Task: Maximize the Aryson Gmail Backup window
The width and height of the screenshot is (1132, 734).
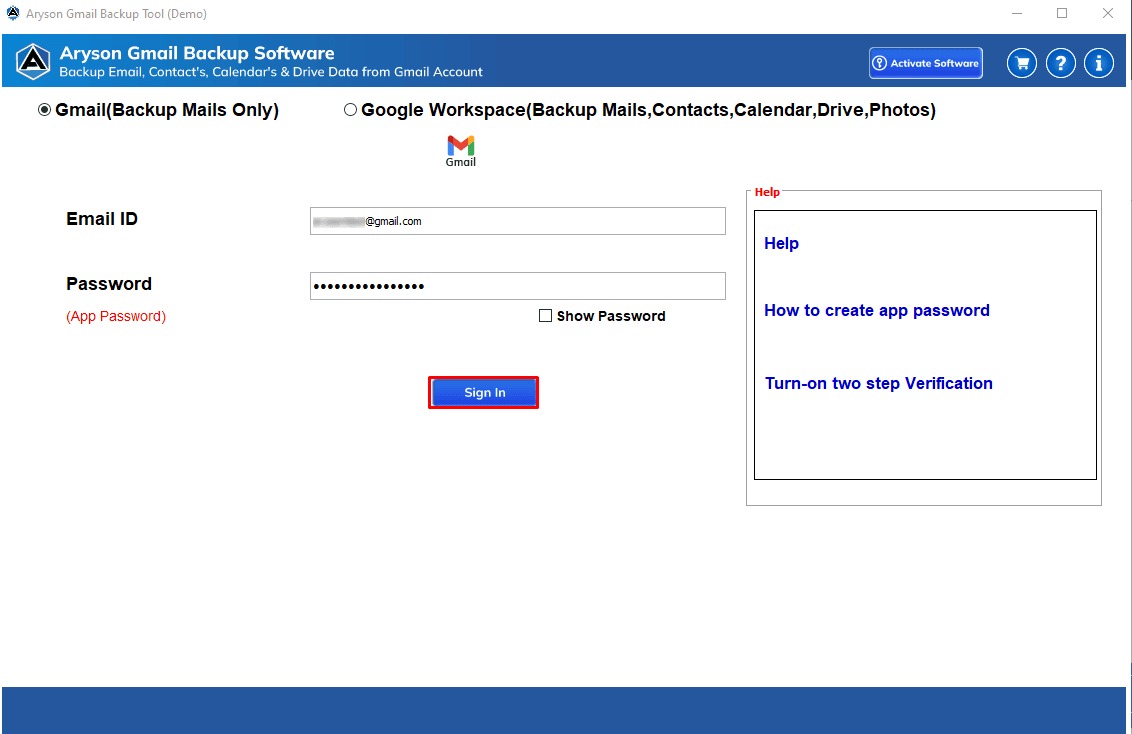Action: 1061,14
